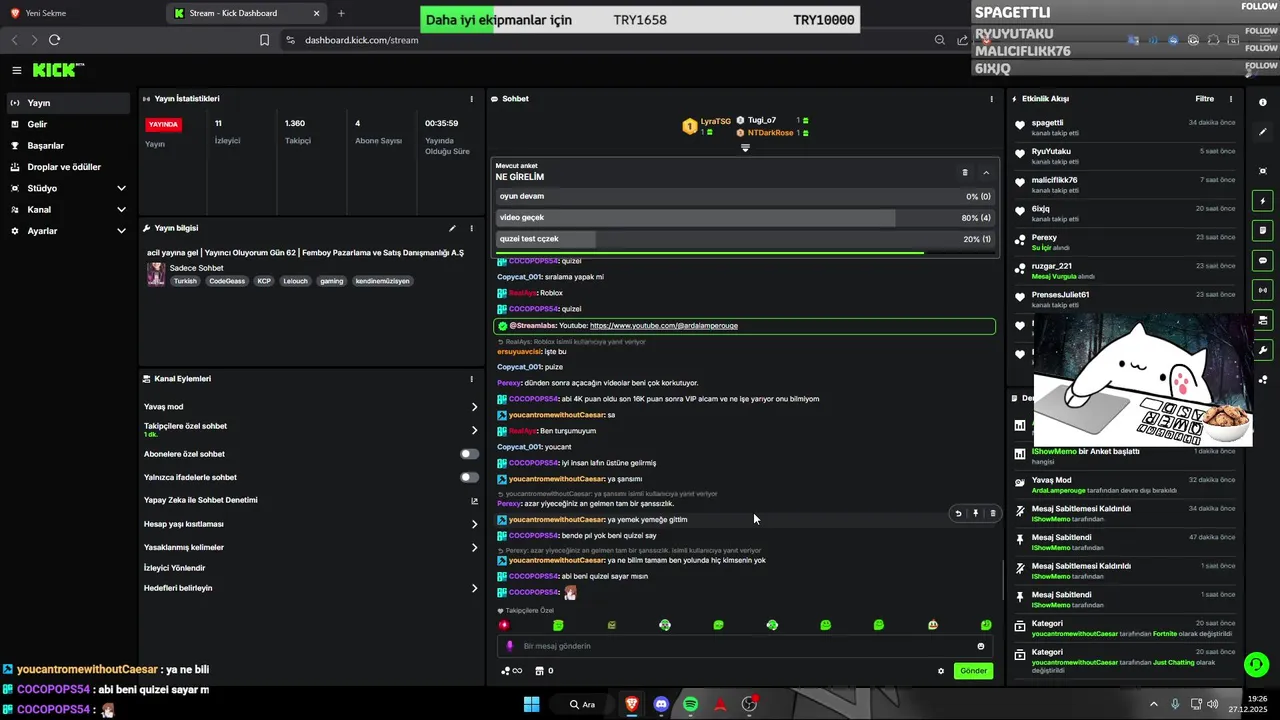Toggle Yalnızca ifadelerle sohbet switch

(469, 477)
